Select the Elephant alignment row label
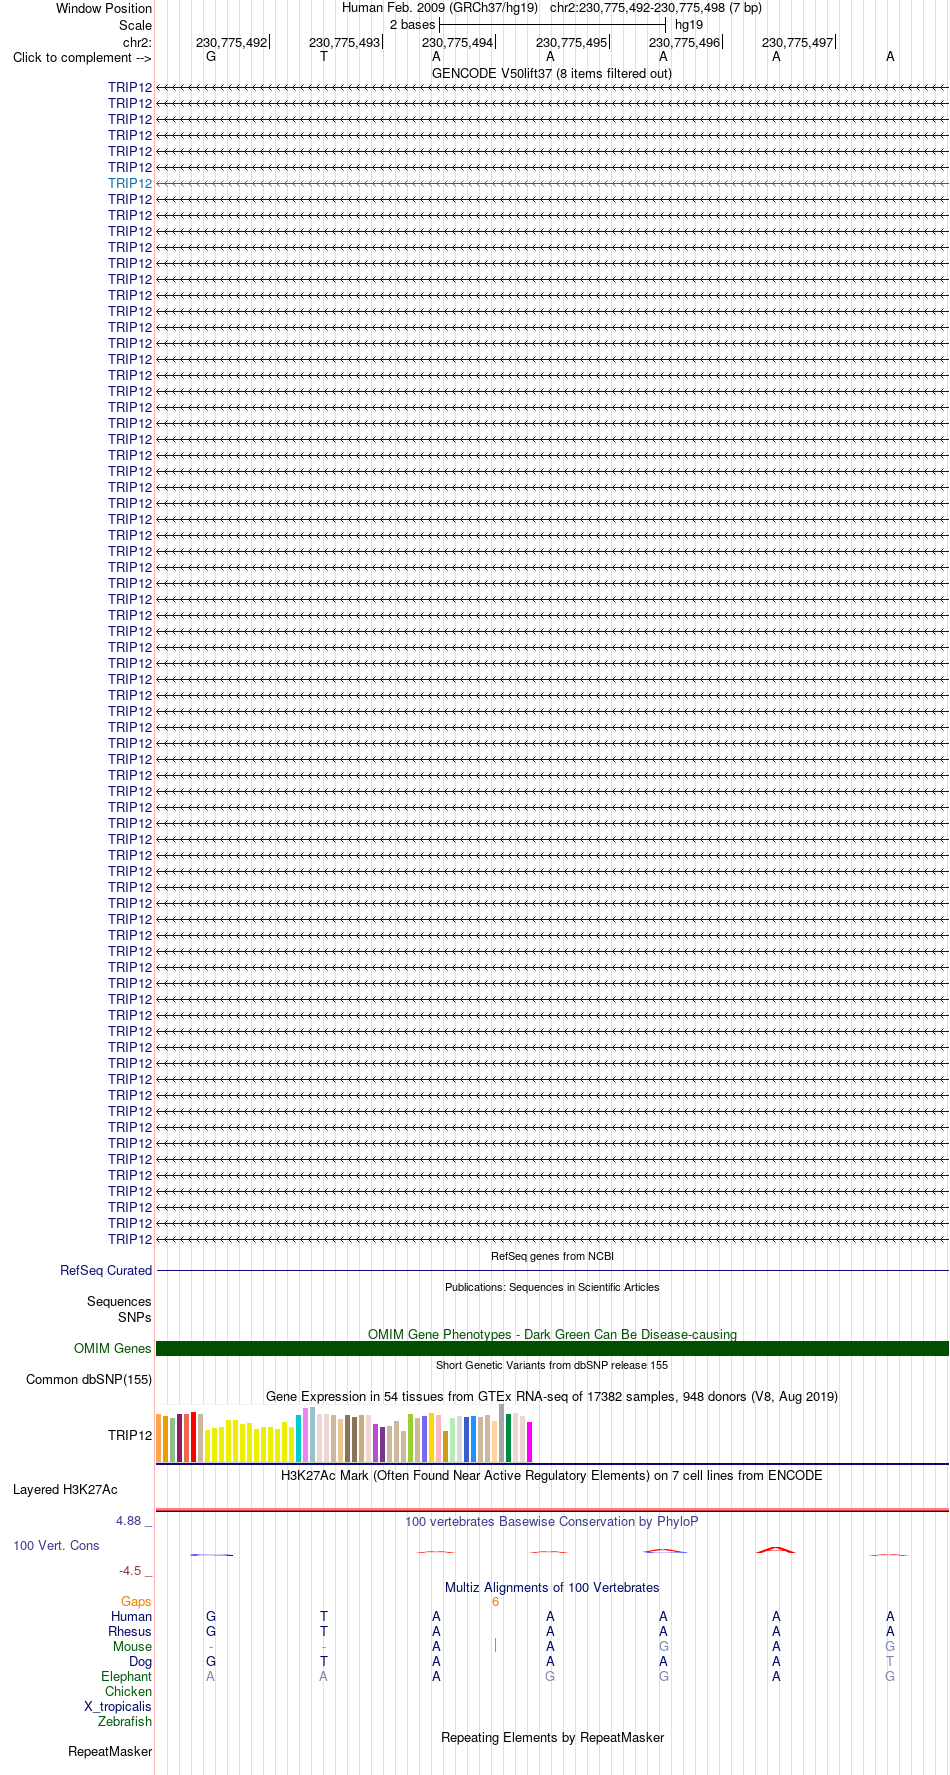This screenshot has height=1775, width=950. point(127,1676)
